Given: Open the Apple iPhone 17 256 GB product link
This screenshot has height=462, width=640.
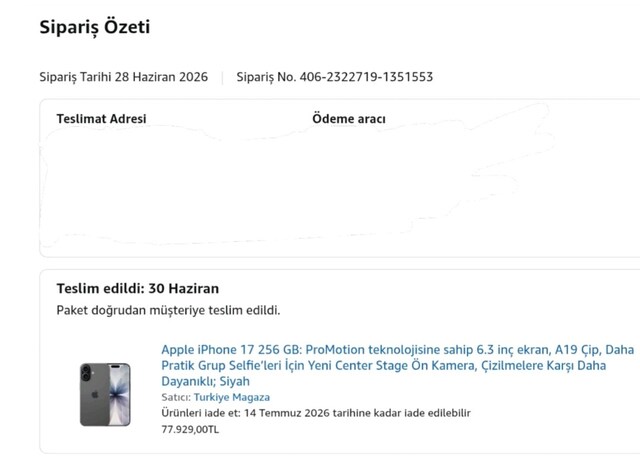Looking at the screenshot, I should pyautogui.click(x=398, y=365).
